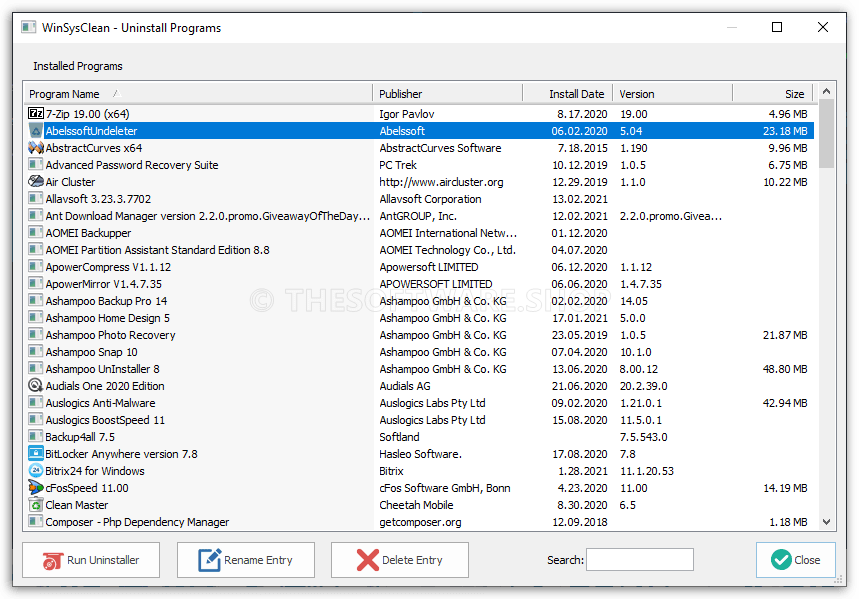Click the vertical scrollbar thumb
Image resolution: width=859 pixels, height=599 pixels.
(x=827, y=134)
